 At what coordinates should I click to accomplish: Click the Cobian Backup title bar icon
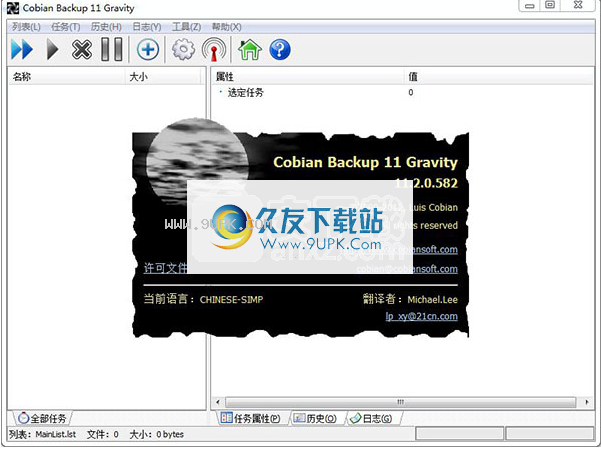(13, 8)
